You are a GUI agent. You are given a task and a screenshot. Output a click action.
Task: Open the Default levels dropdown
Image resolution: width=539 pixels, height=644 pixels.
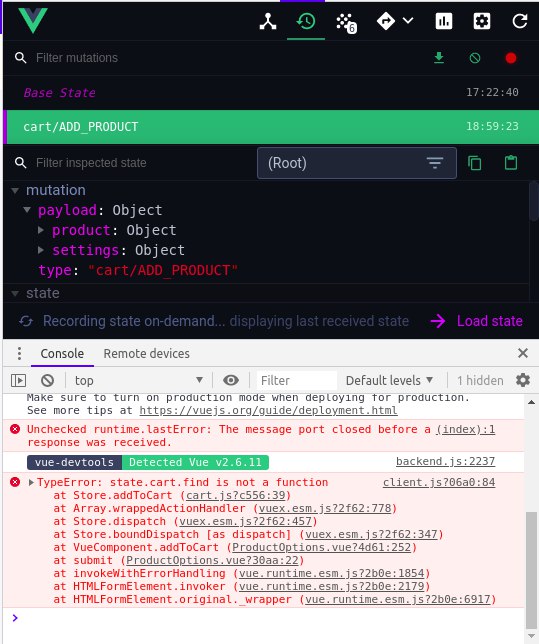[389, 380]
